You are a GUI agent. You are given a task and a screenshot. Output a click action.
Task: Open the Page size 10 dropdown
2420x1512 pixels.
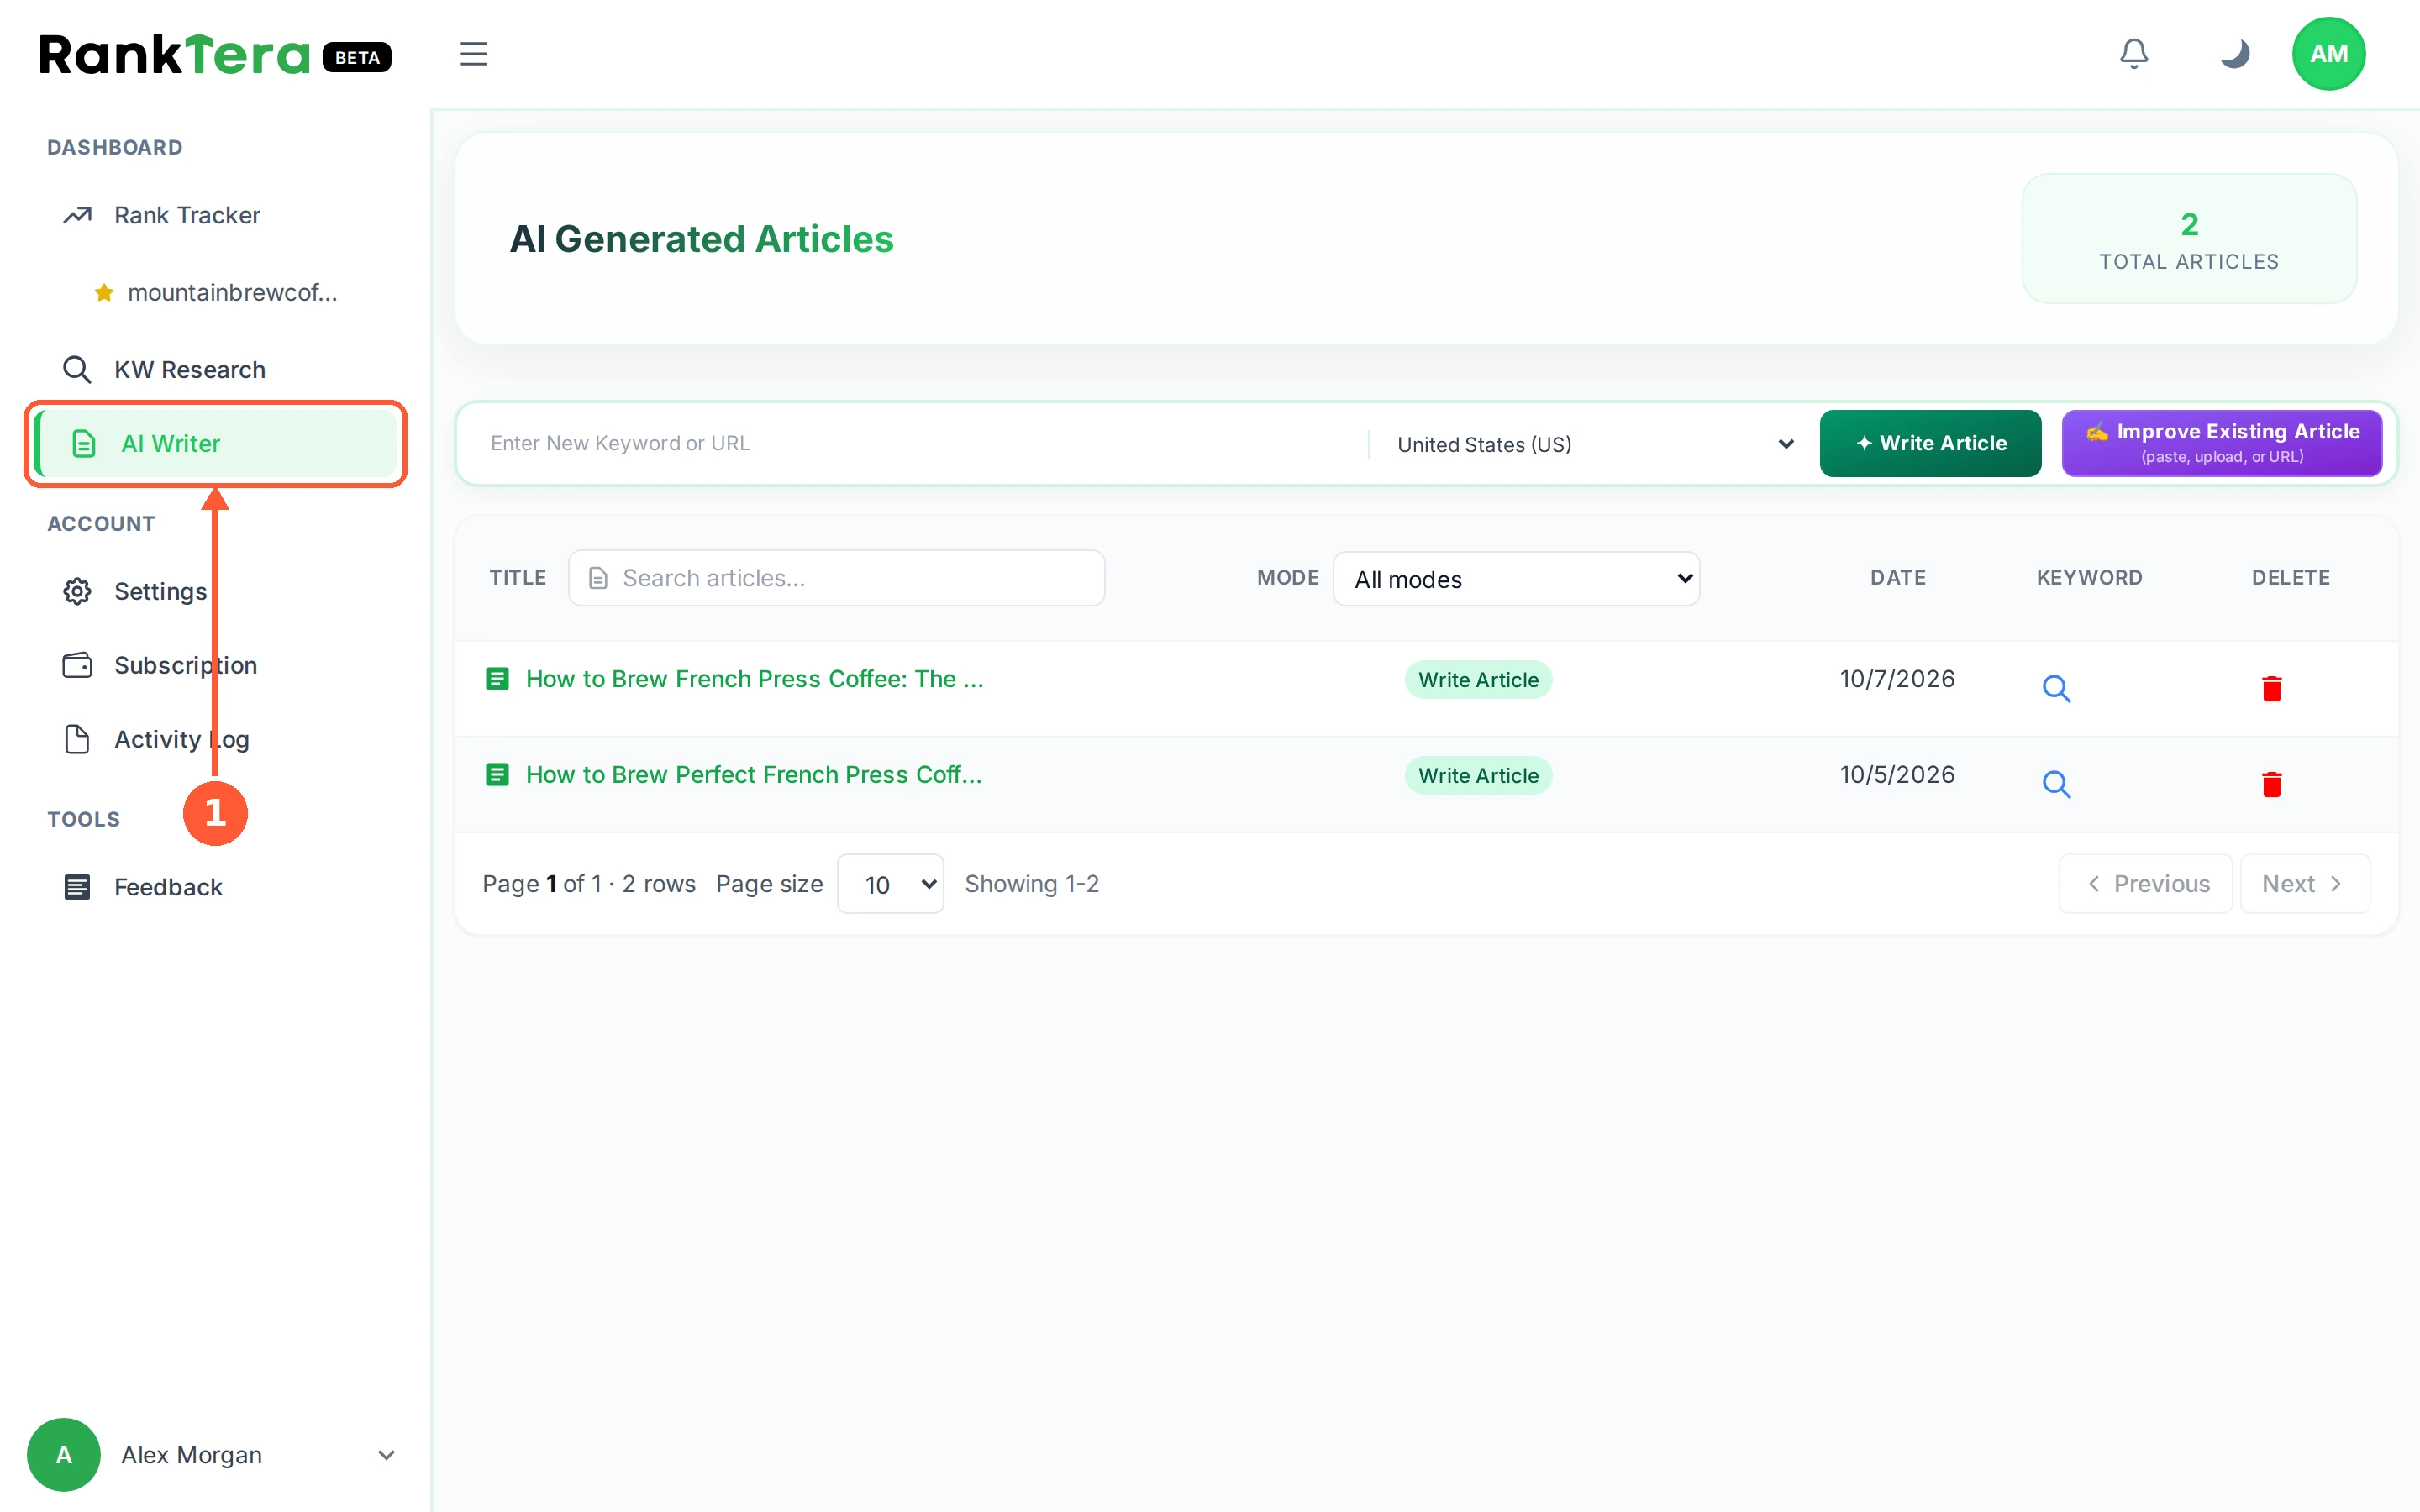pos(890,884)
